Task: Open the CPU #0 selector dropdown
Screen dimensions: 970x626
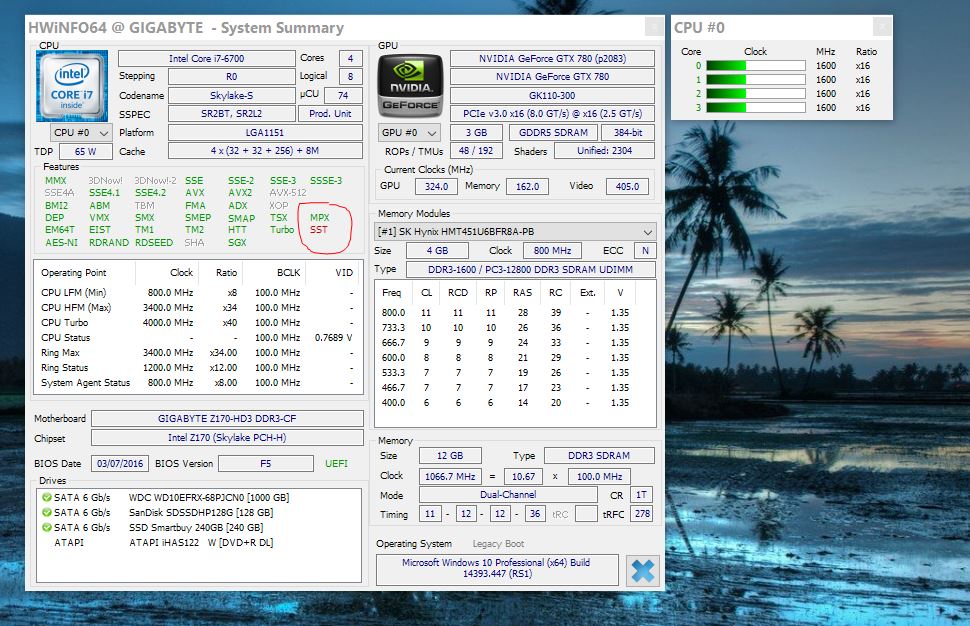Action: coord(81,132)
